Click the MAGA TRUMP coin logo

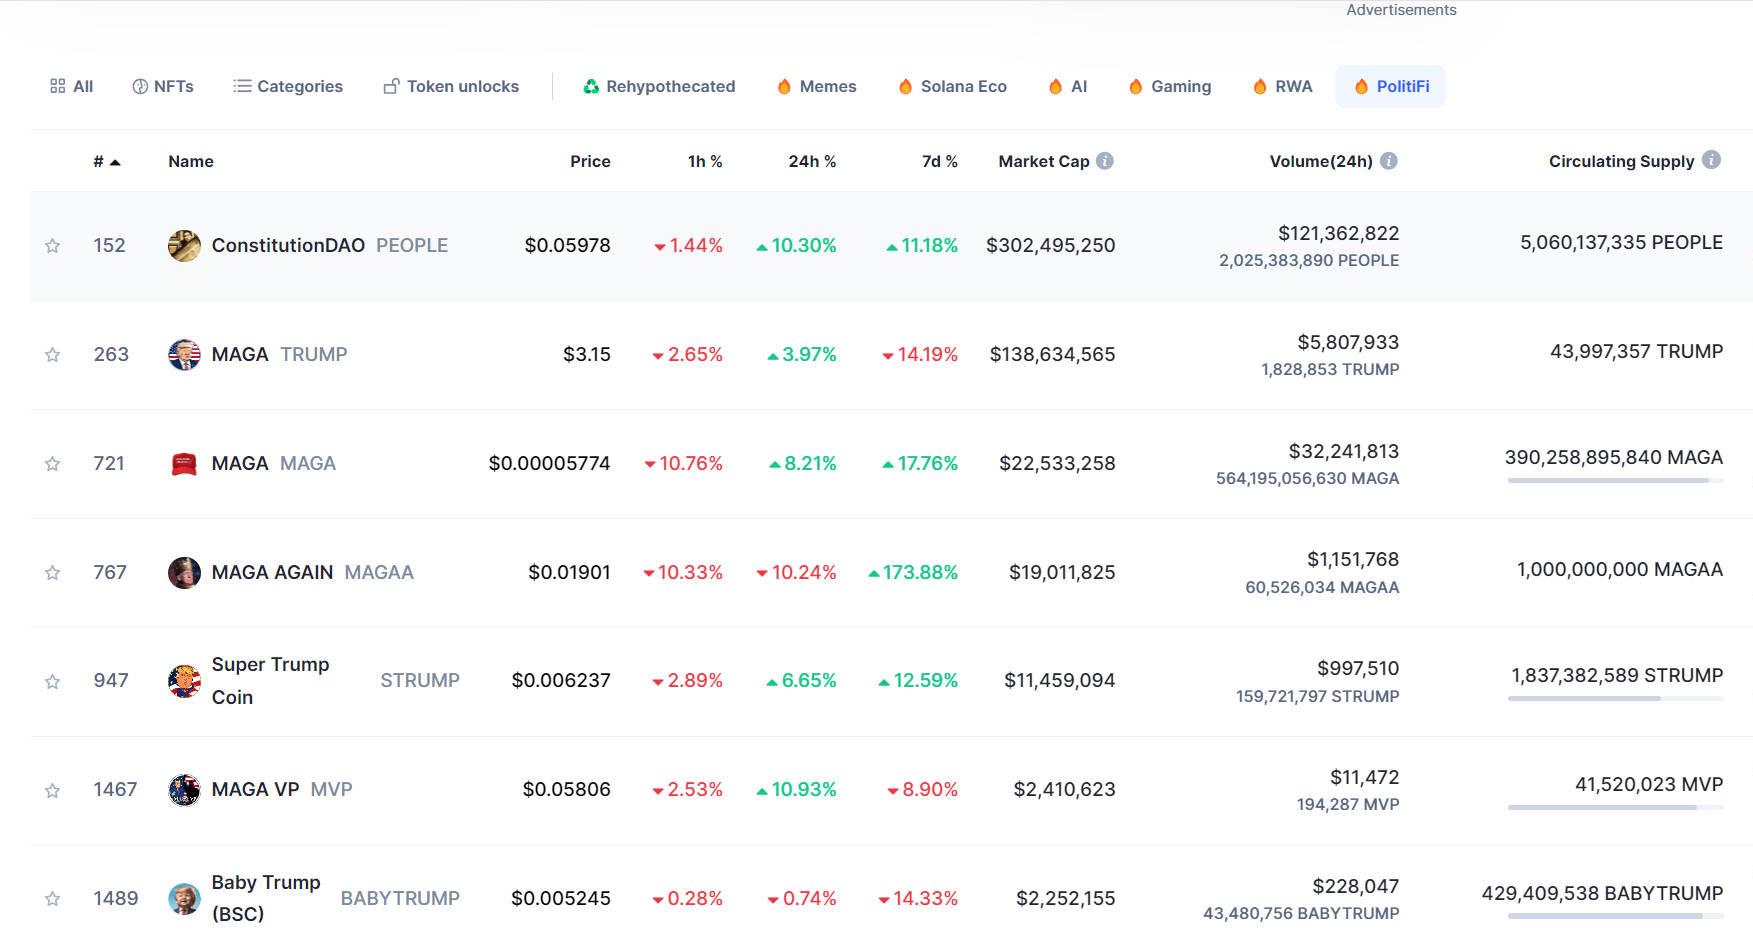[x=184, y=355]
